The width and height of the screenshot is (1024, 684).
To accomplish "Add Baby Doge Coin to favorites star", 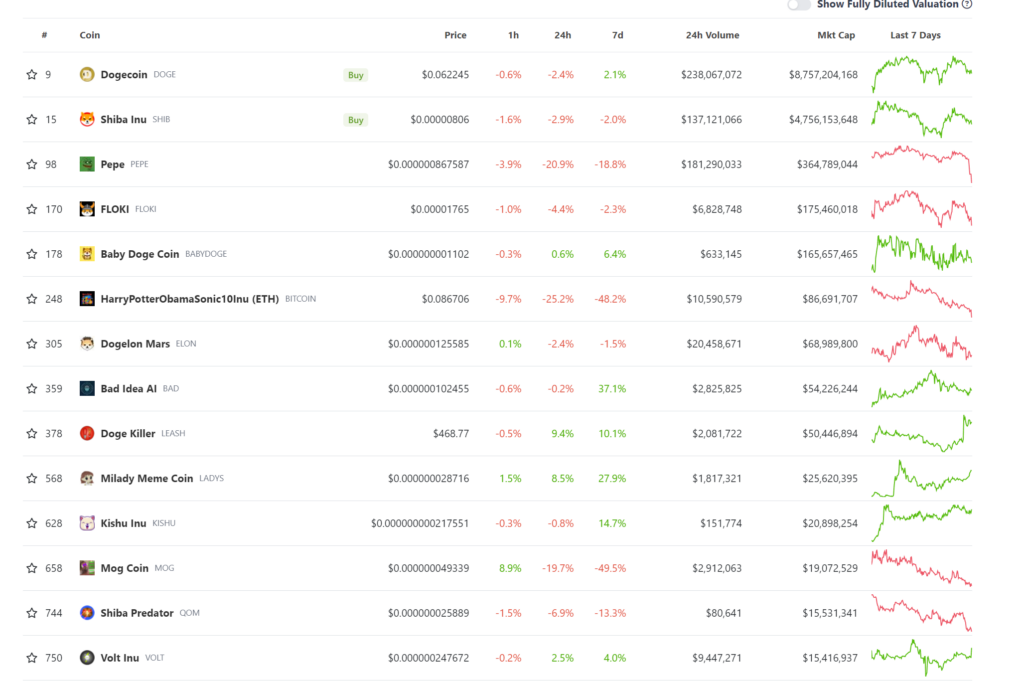I will pyautogui.click(x=31, y=254).
